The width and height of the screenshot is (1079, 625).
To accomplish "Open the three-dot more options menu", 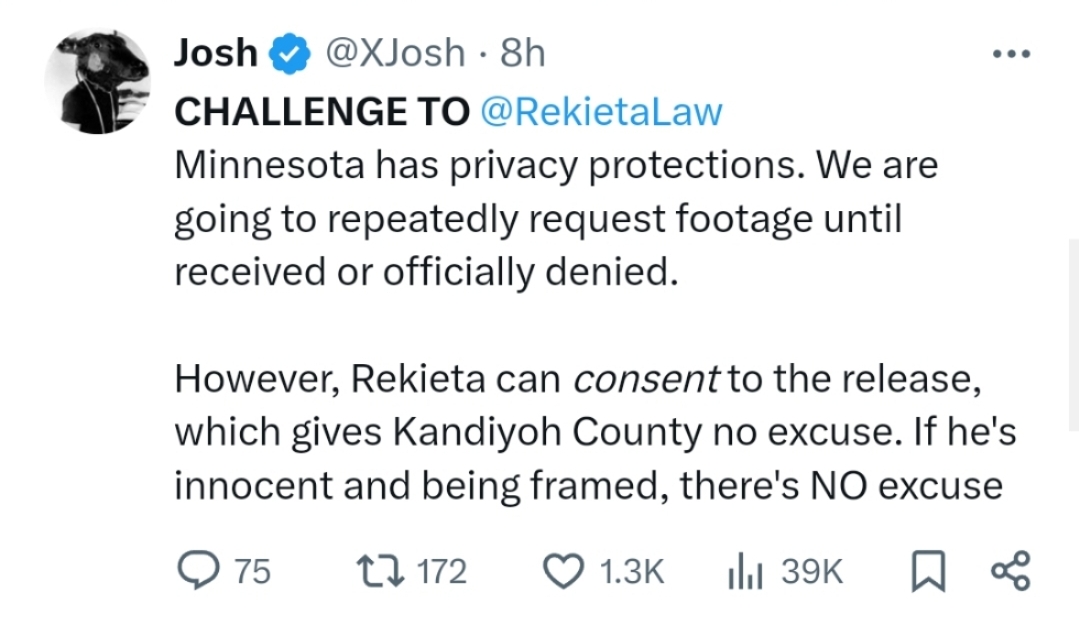I will [x=1009, y=54].
